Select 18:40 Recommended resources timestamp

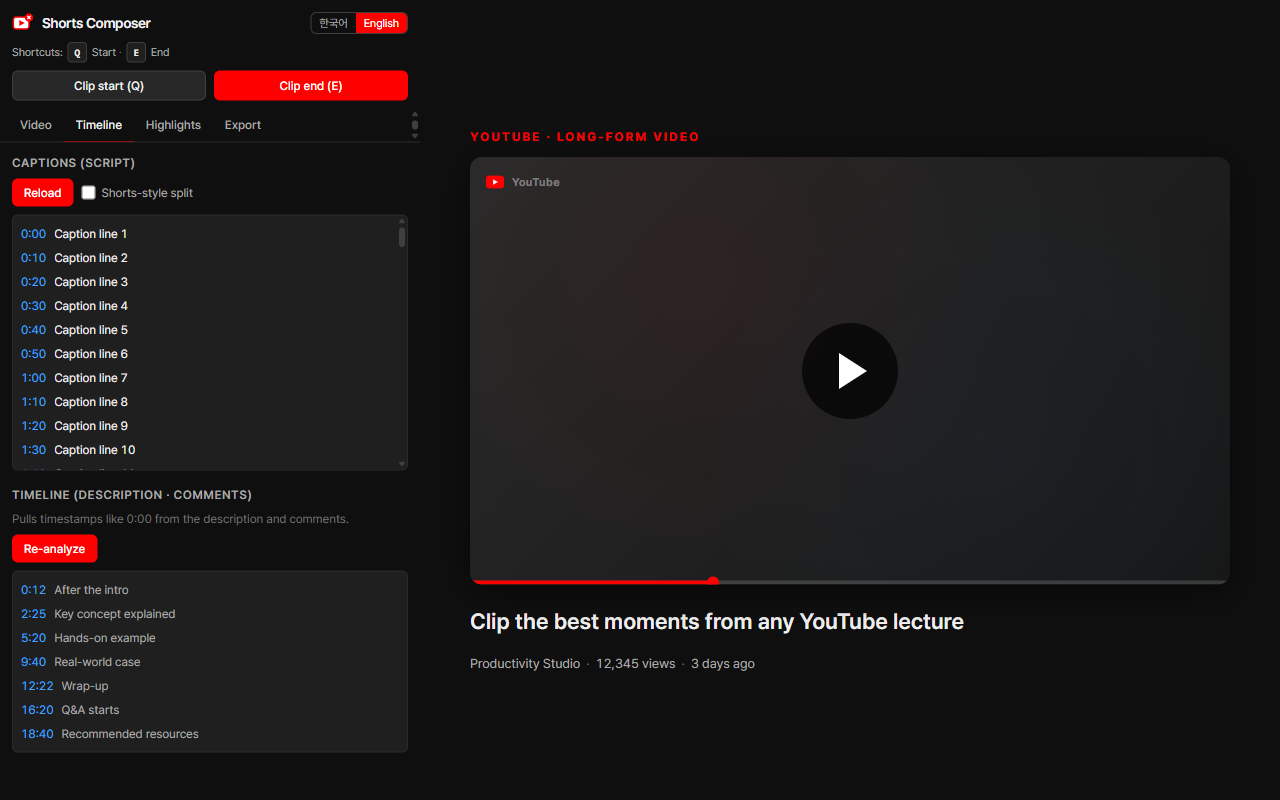[210, 734]
